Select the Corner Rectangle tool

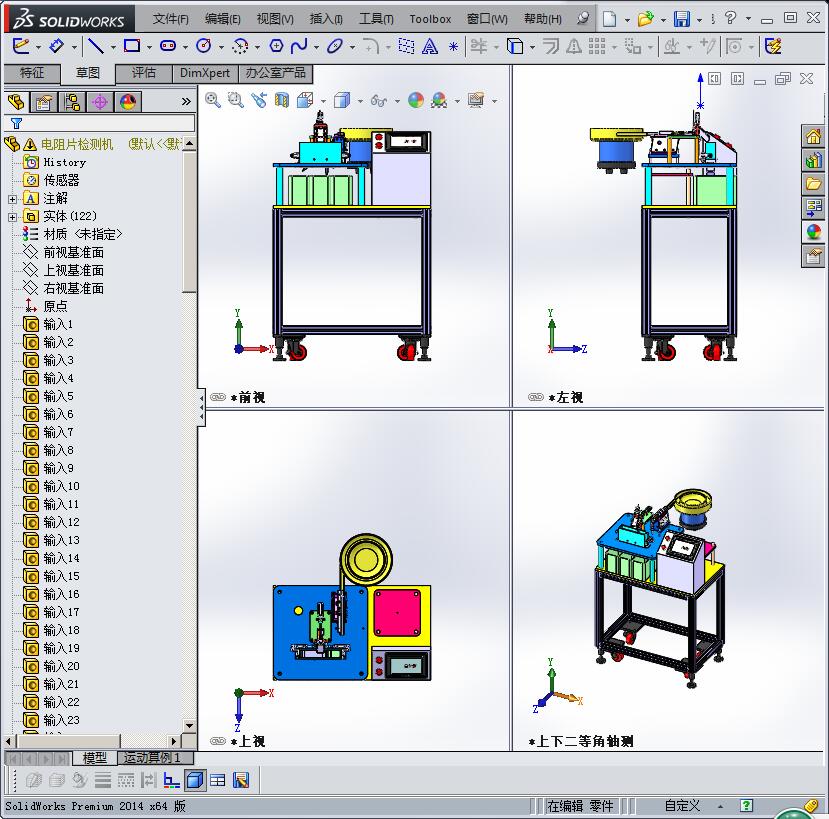click(132, 46)
